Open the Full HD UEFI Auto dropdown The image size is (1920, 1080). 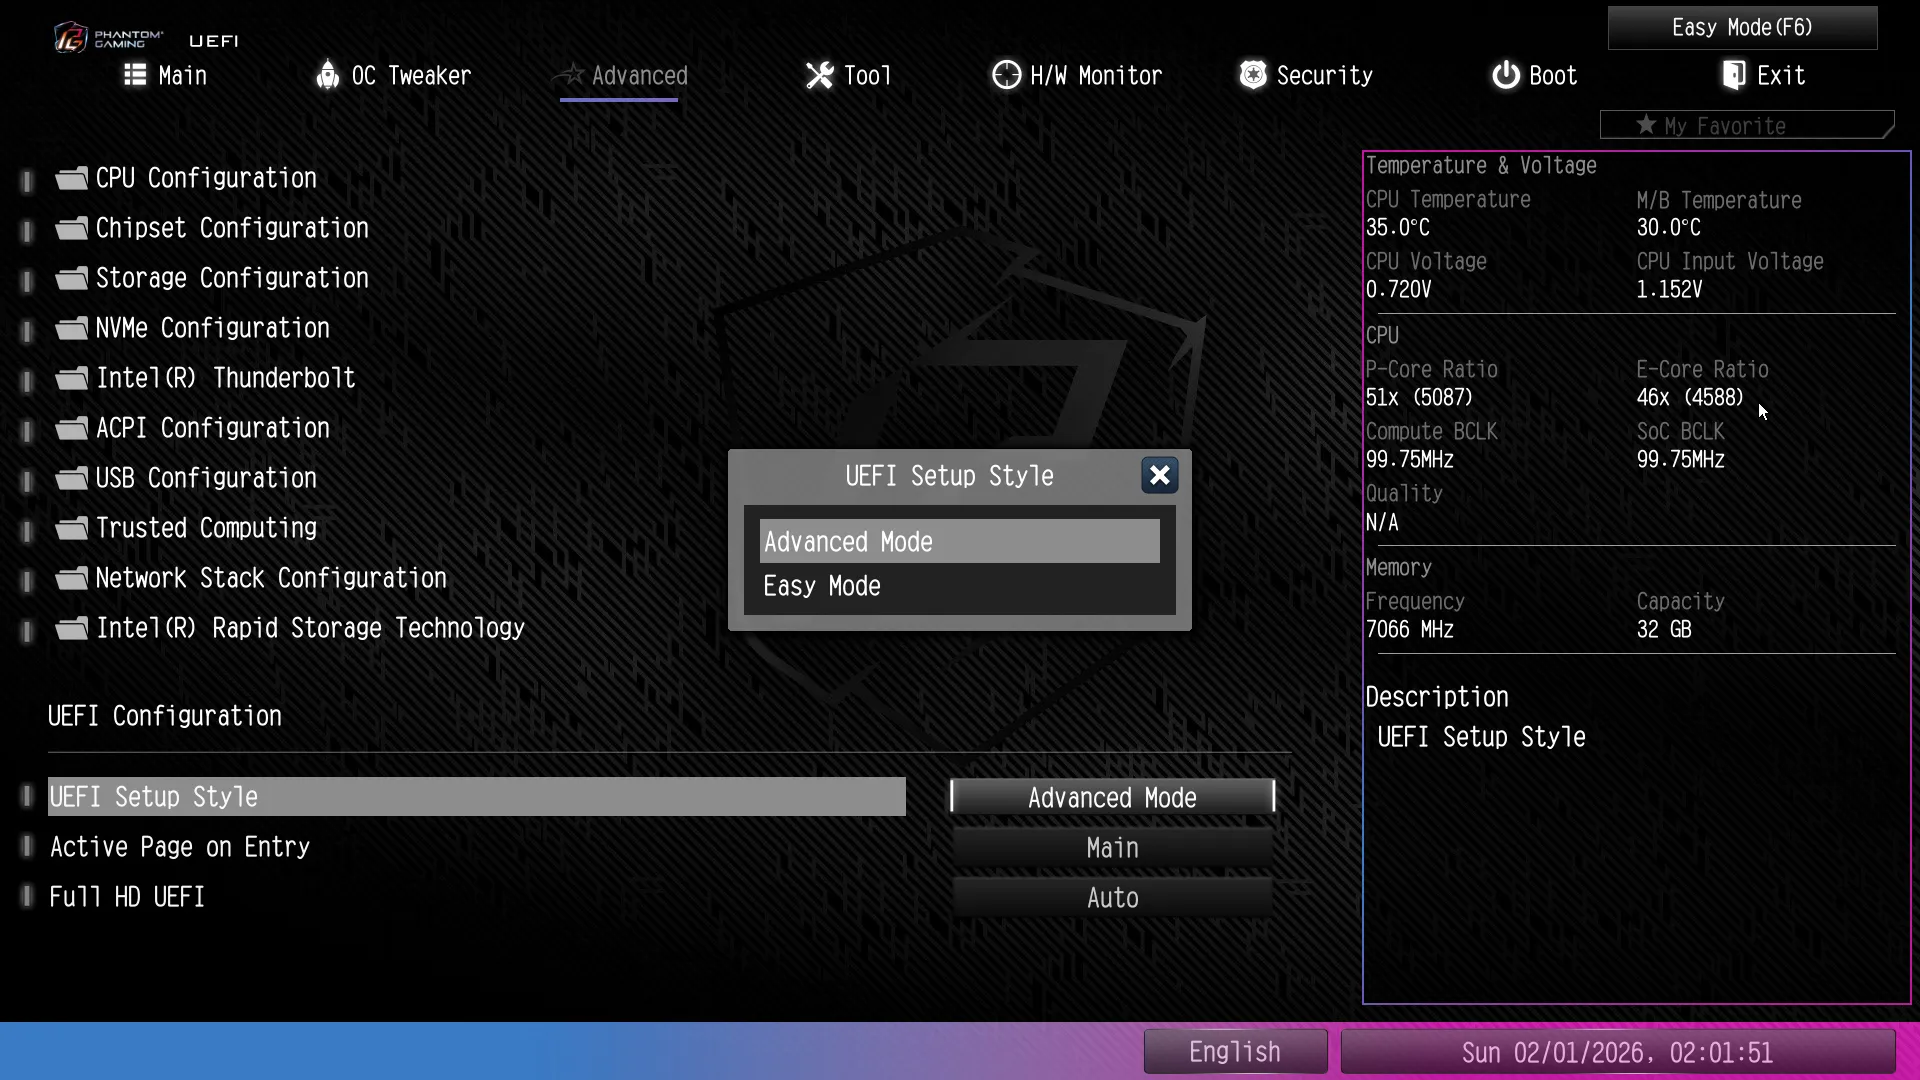click(1112, 897)
